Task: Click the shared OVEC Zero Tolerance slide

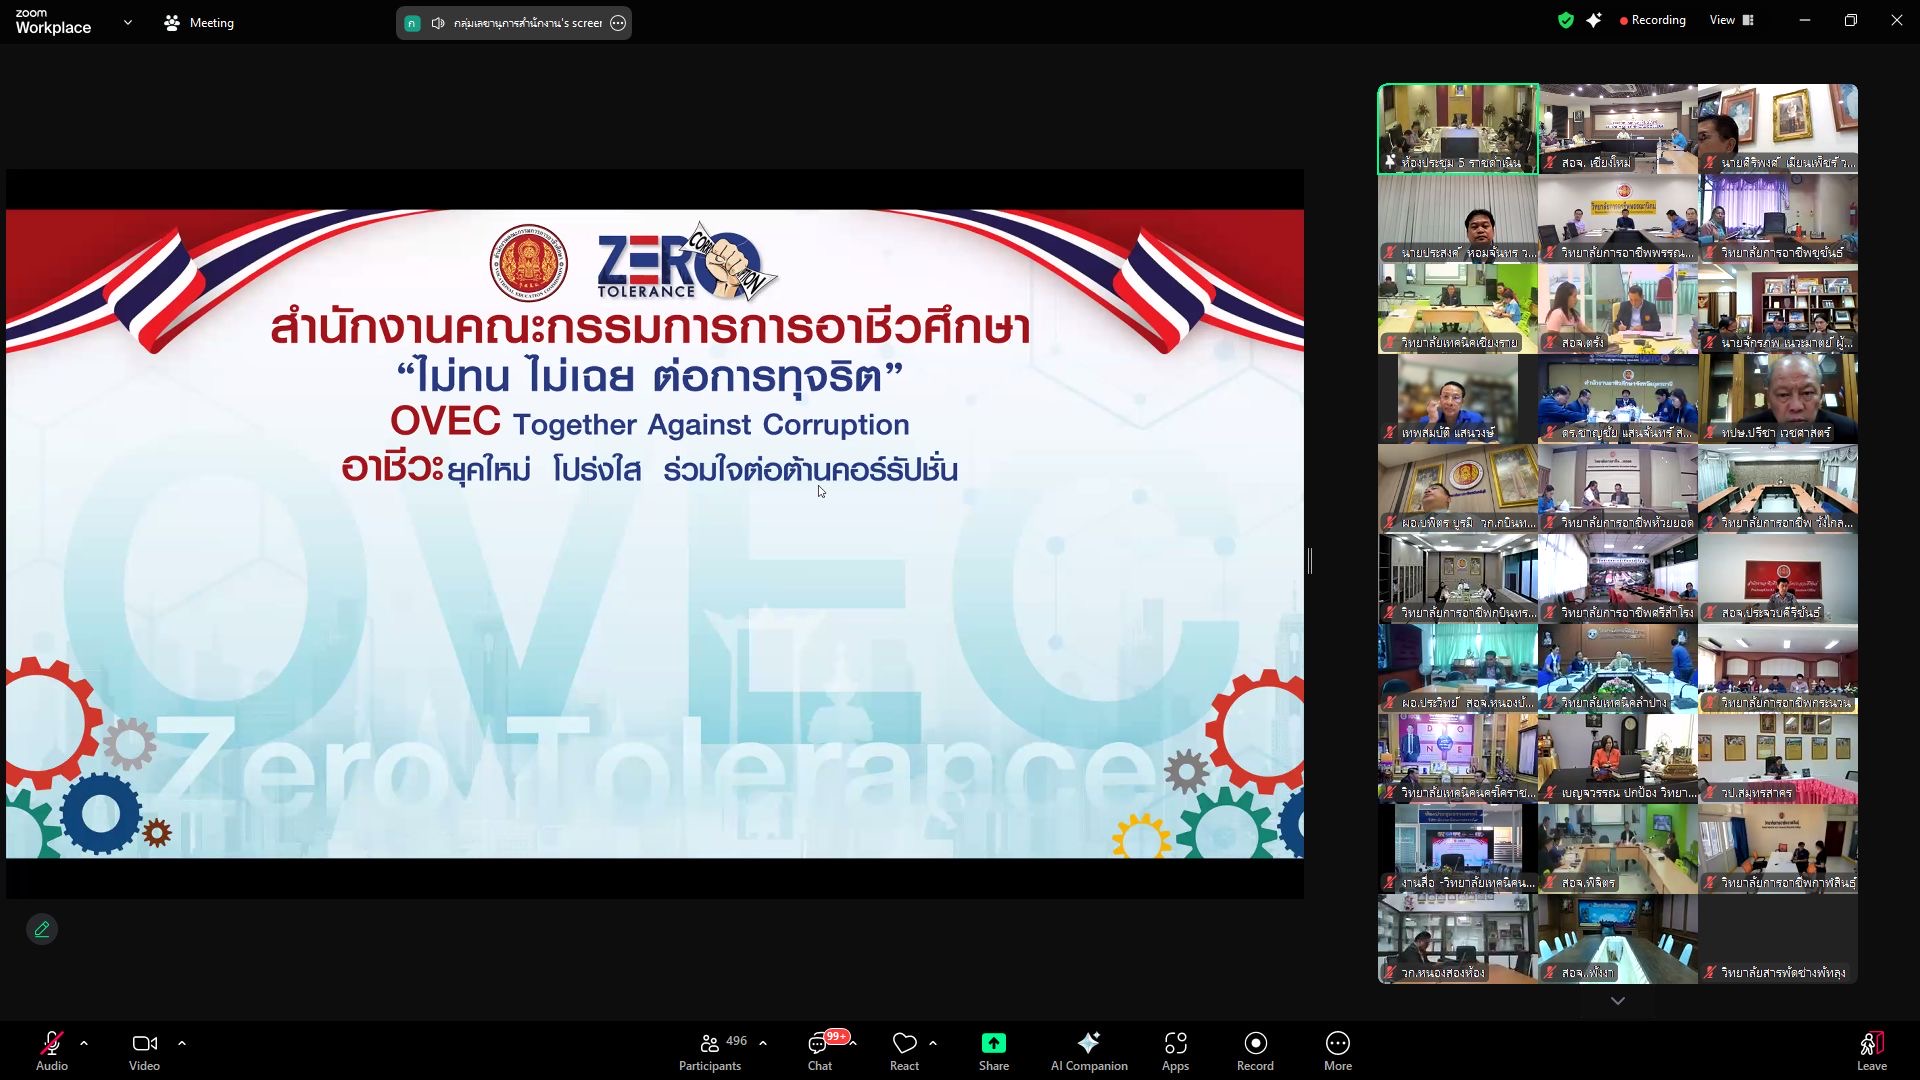Action: tap(655, 534)
